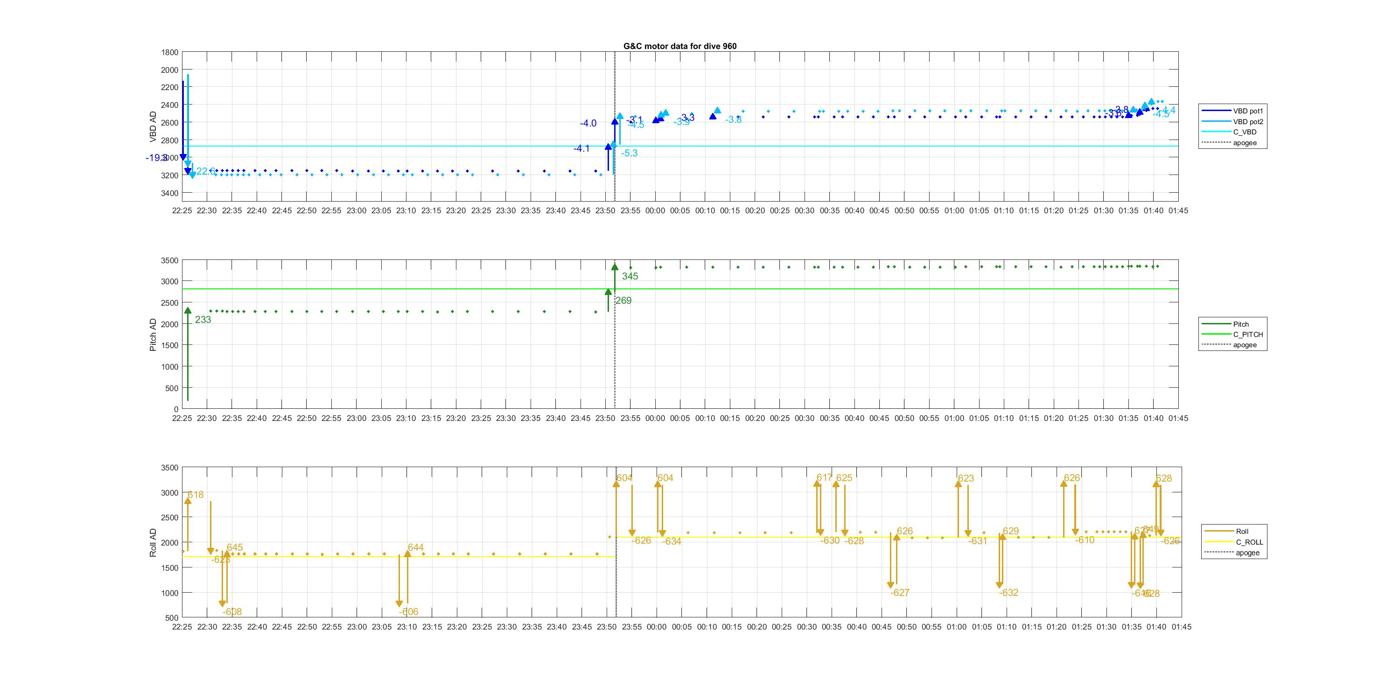Image resolution: width=1400 pixels, height=693 pixels.
Task: Click the '269' pitch data label
Action: point(623,300)
